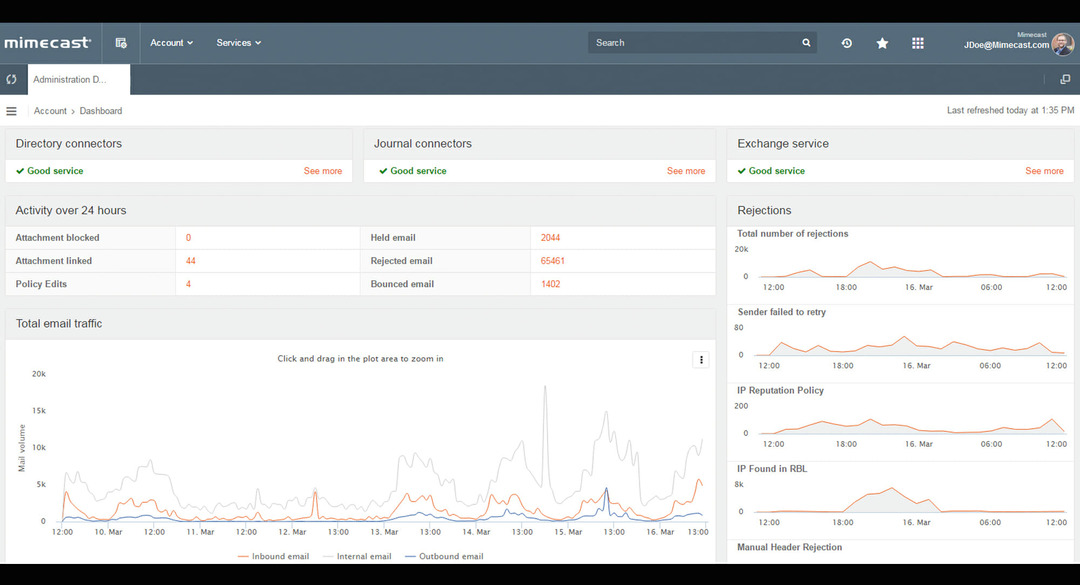
Task: Click the dashboard settings icon in toolbar
Action: (120, 43)
